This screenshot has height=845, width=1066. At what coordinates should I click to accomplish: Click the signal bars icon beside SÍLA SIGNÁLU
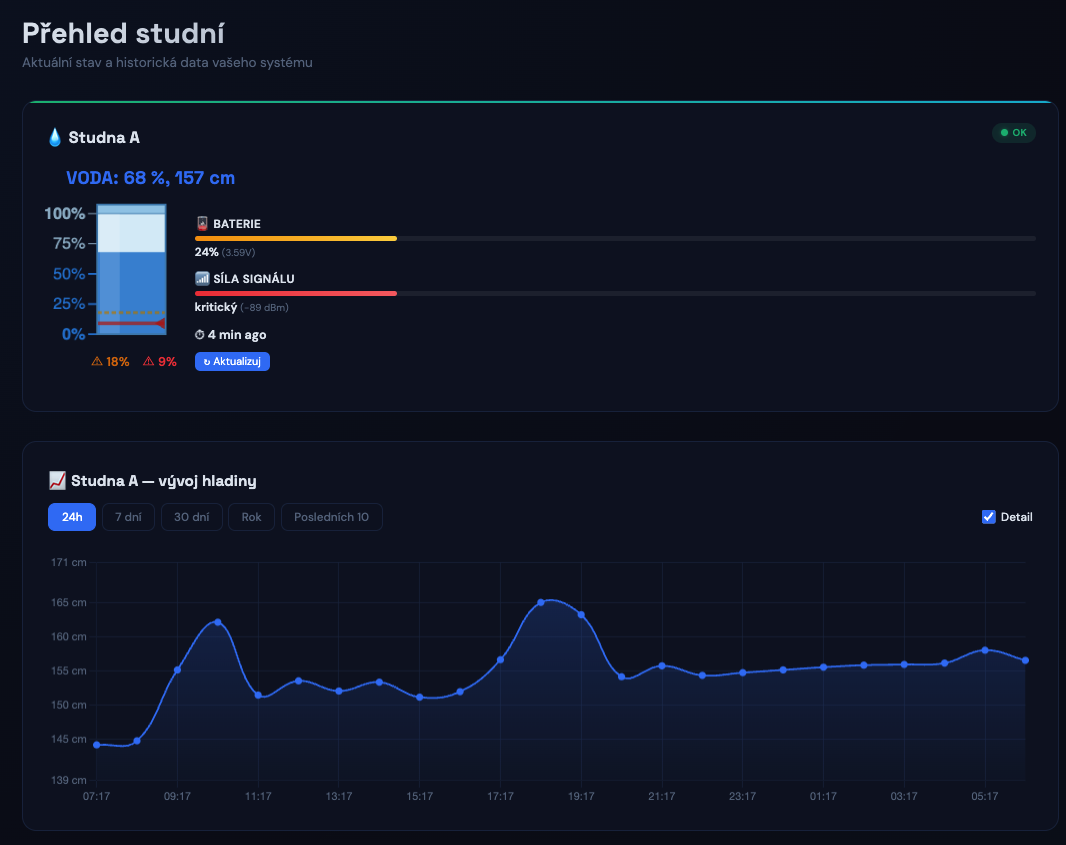pyautogui.click(x=203, y=278)
